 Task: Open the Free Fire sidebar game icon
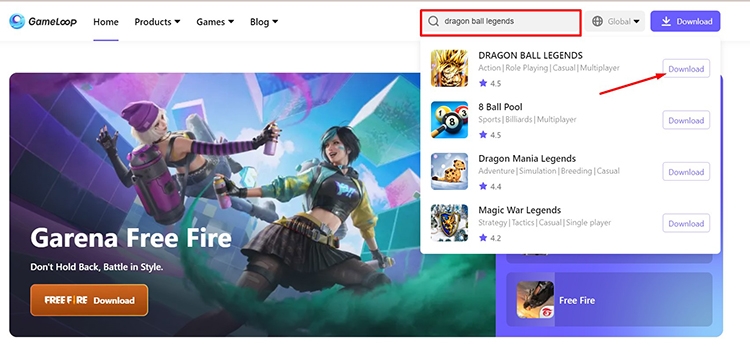(x=535, y=300)
